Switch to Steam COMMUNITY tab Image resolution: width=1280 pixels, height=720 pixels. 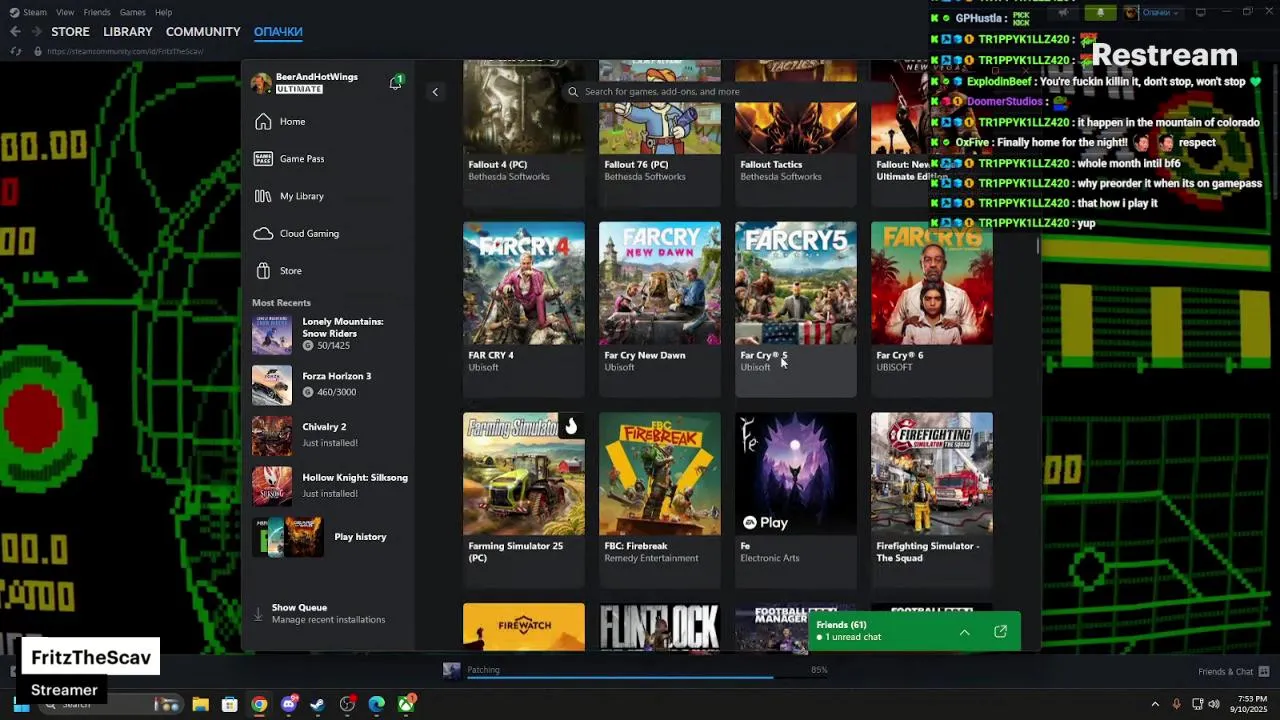(x=203, y=32)
